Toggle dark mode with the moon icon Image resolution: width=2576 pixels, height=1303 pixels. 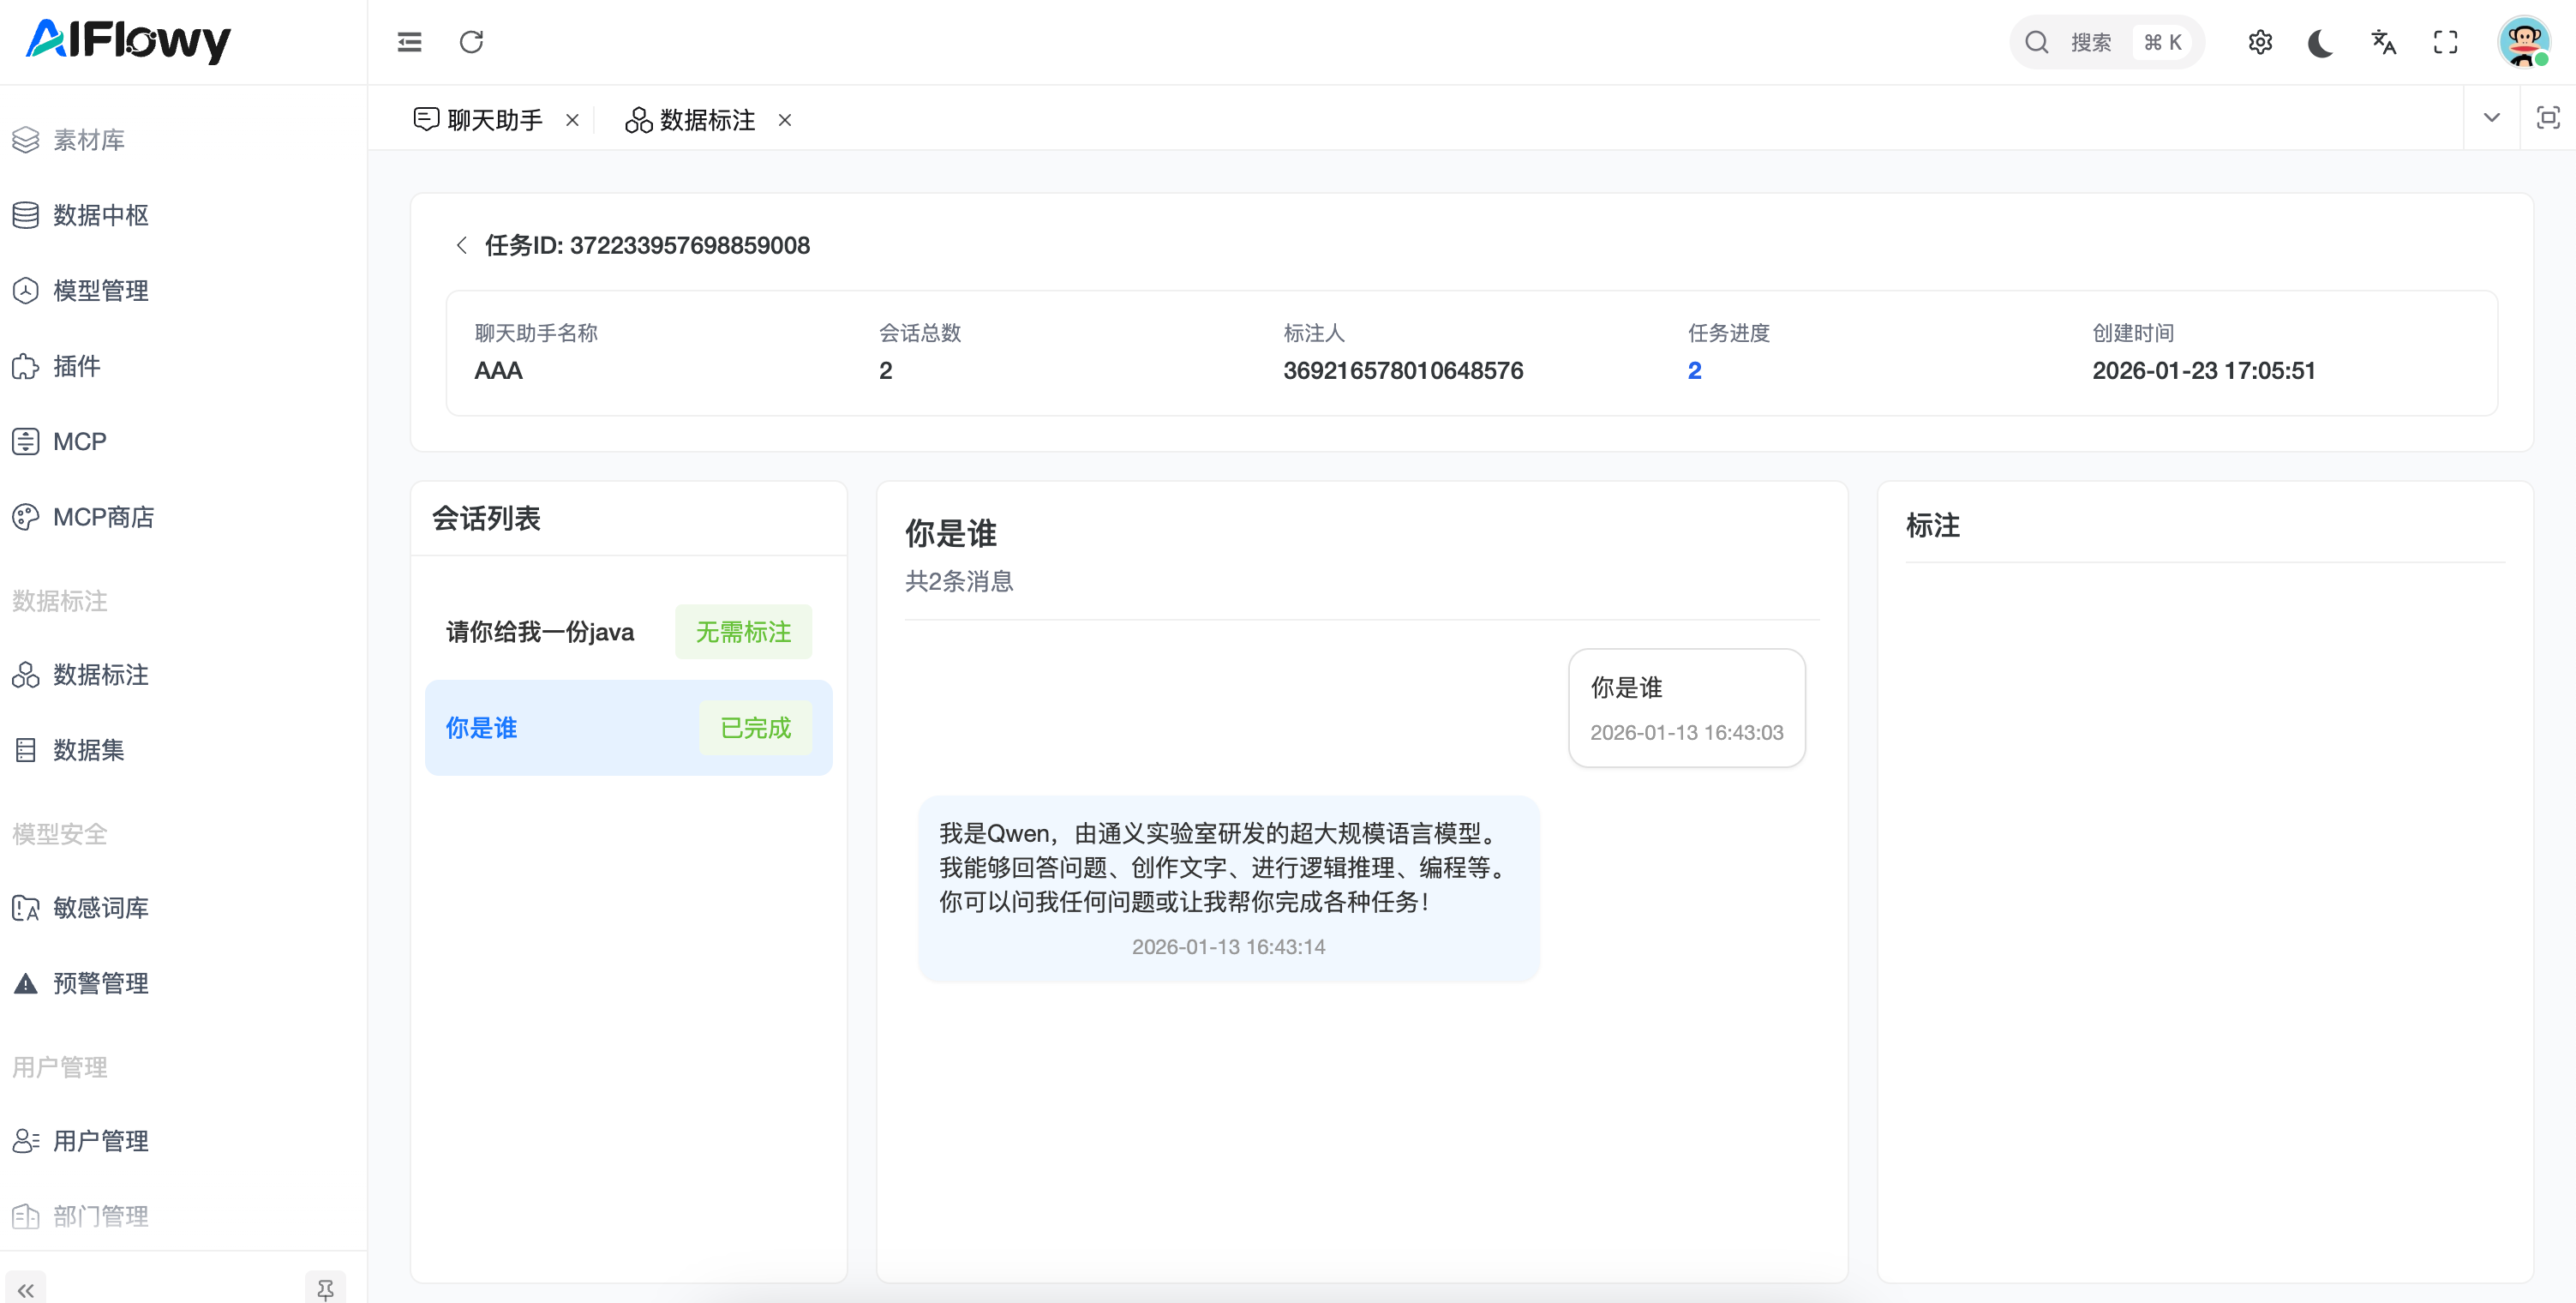2321,42
